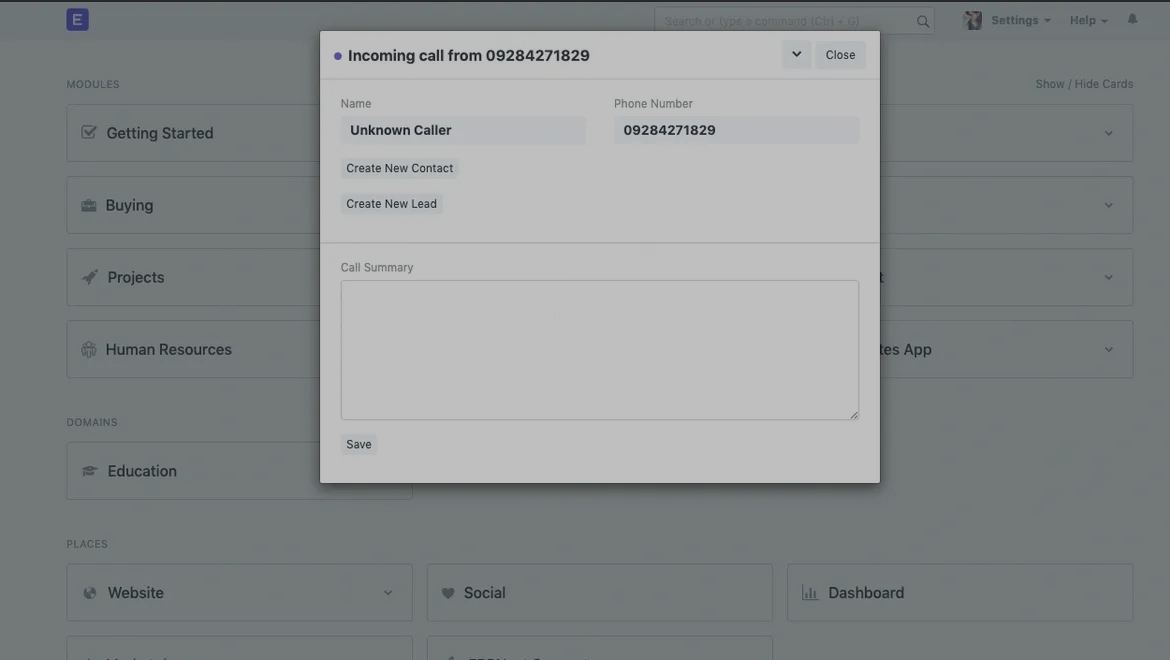The width and height of the screenshot is (1170, 660).
Task: Save the call summary
Action: 359,444
